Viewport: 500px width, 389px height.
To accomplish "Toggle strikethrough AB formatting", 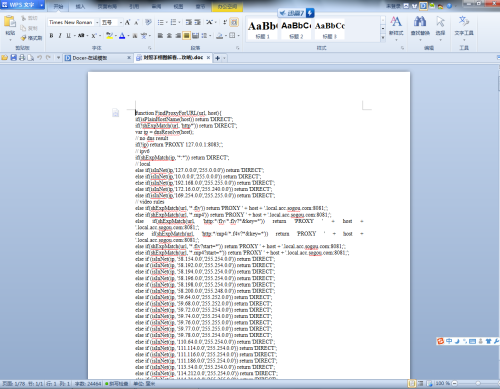I will (81, 35).
